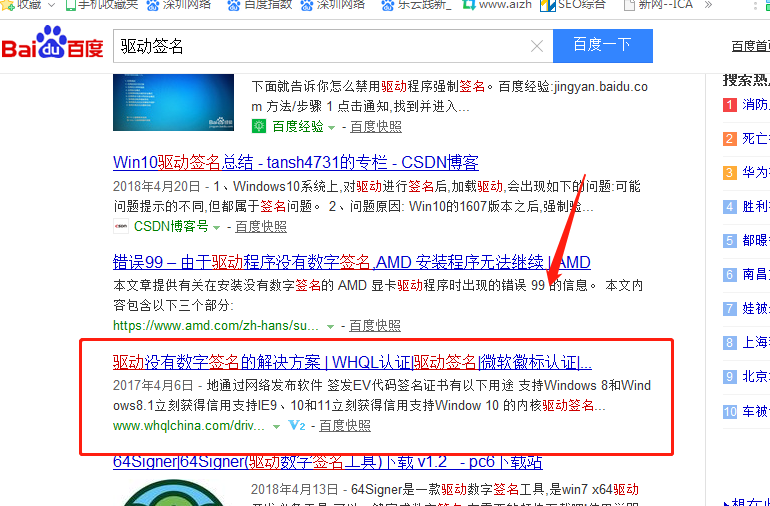
Task: Click the 百度一下 search button
Action: (x=603, y=46)
